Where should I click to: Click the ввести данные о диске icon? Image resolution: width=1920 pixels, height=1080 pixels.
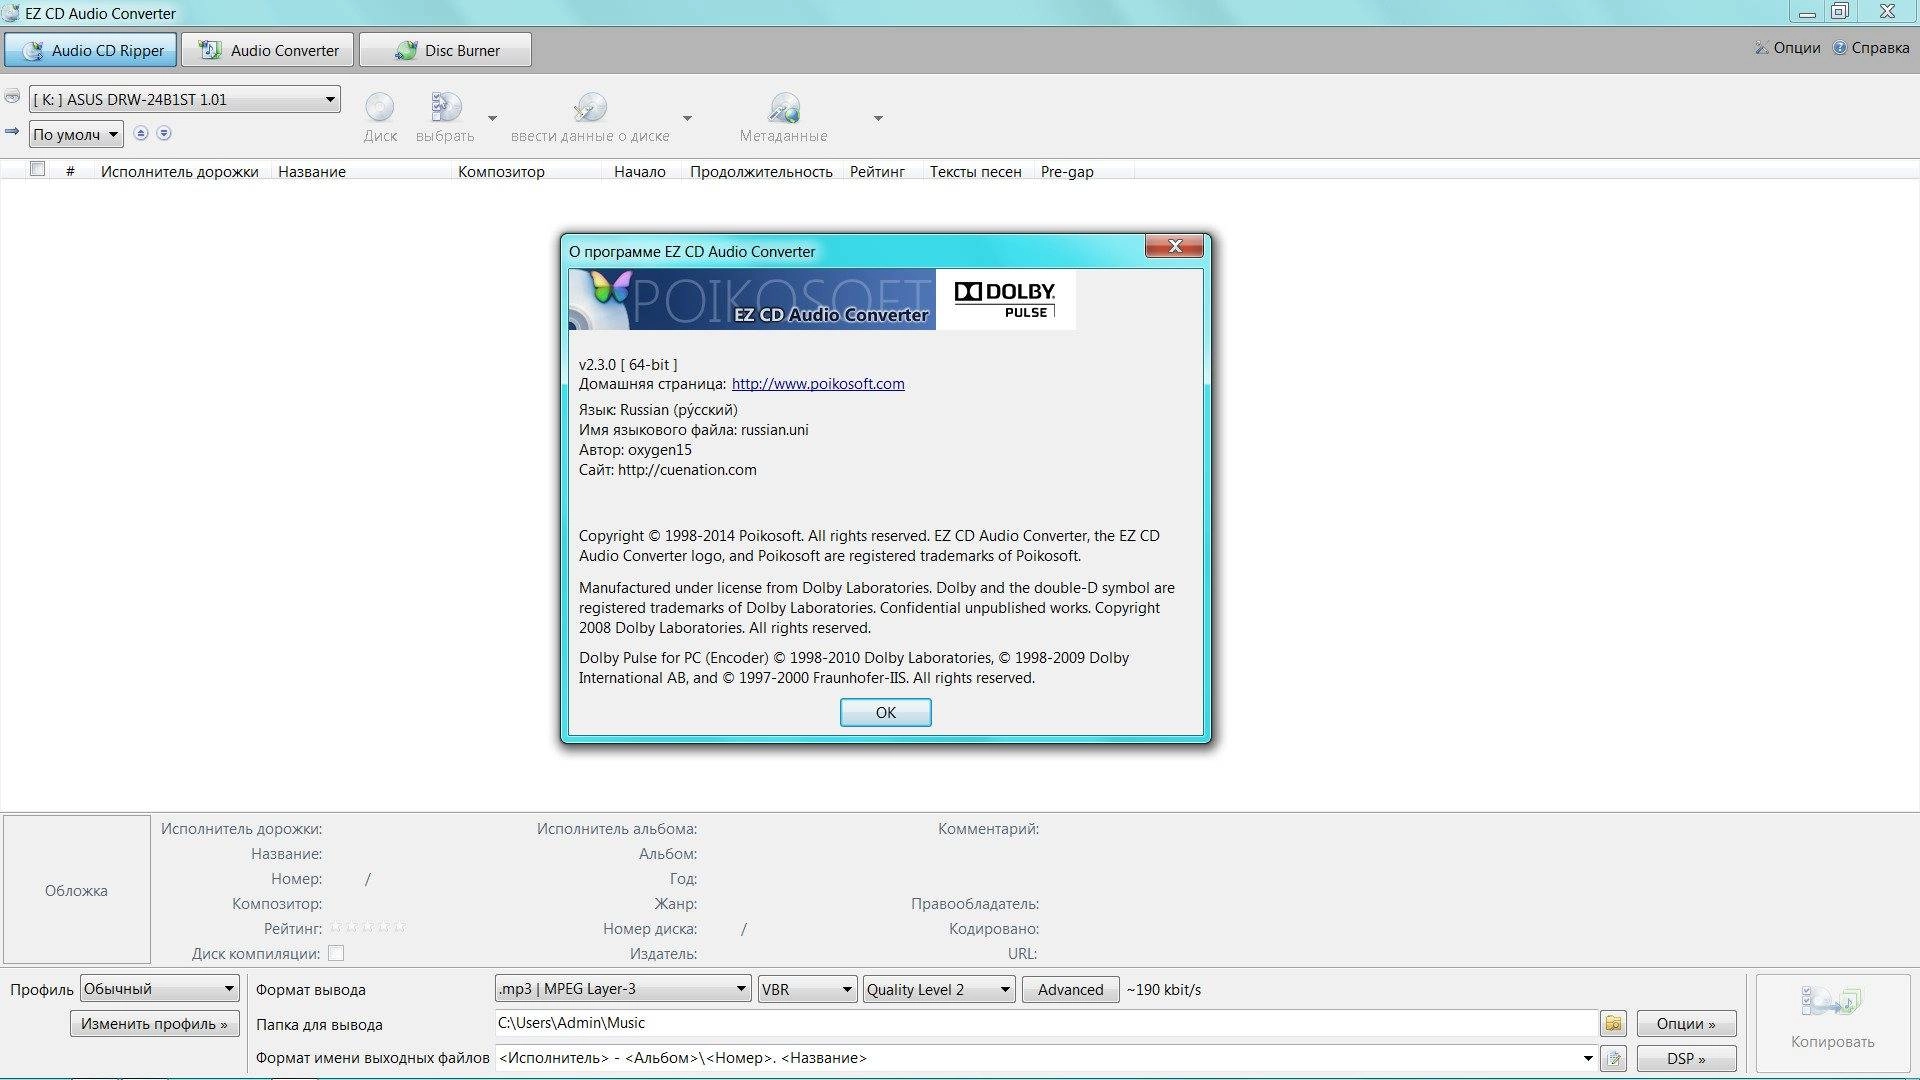point(590,107)
